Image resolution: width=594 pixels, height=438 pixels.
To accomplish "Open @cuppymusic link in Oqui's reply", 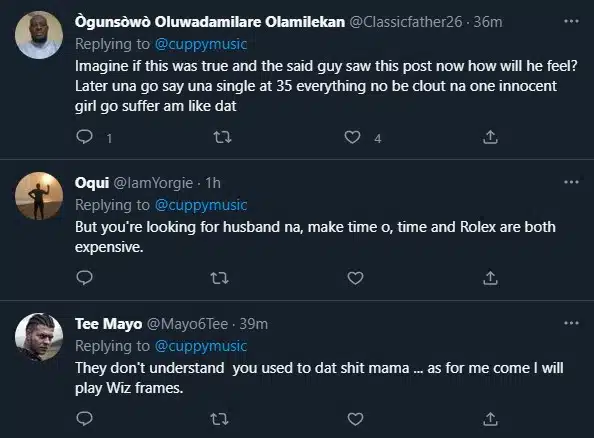I will [x=201, y=205].
